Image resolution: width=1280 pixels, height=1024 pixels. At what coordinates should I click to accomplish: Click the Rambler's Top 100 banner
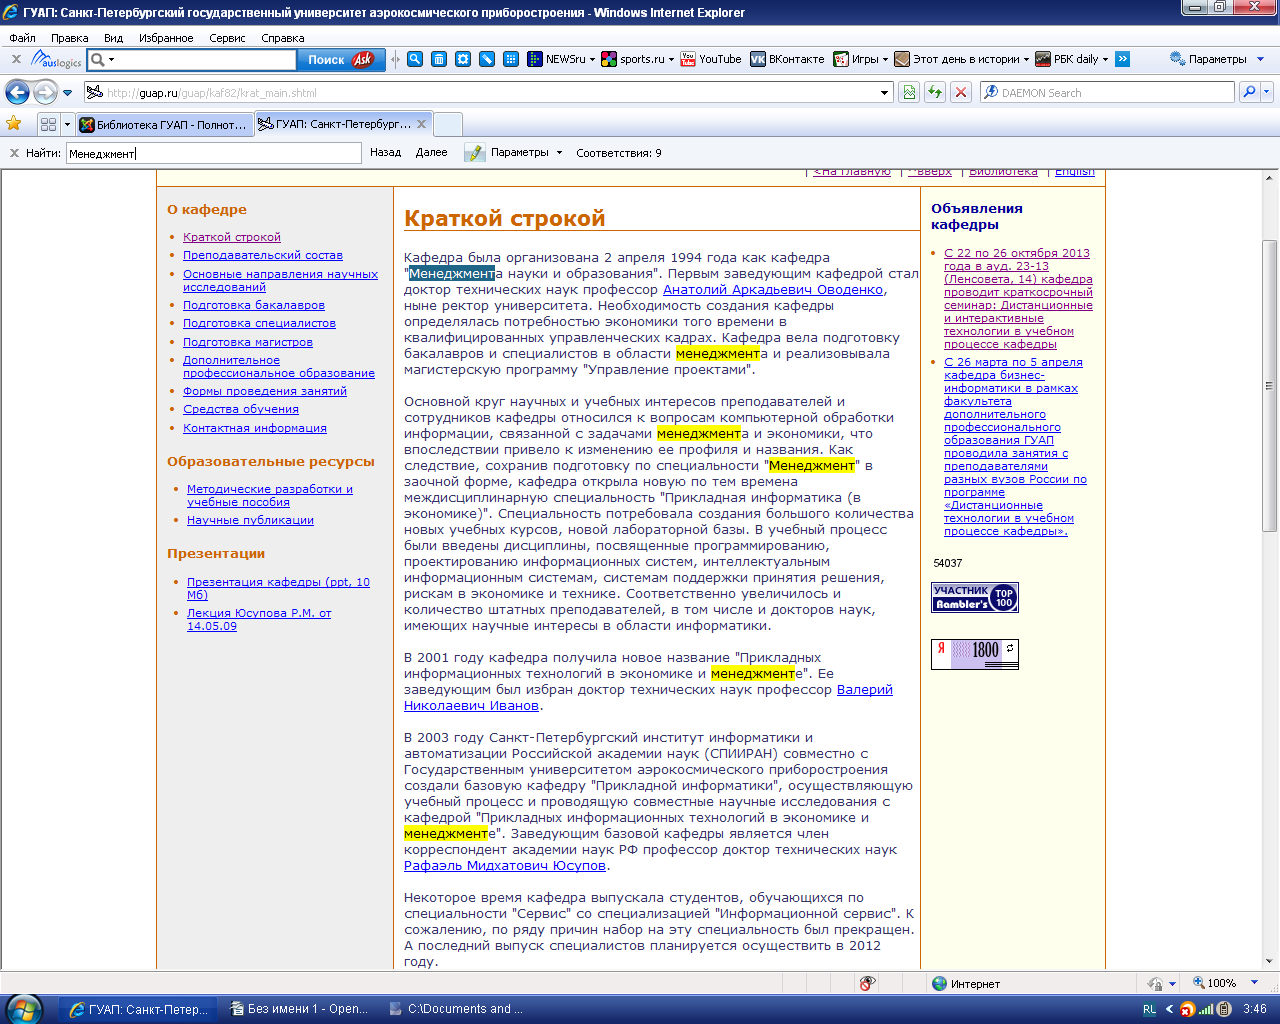tap(975, 597)
